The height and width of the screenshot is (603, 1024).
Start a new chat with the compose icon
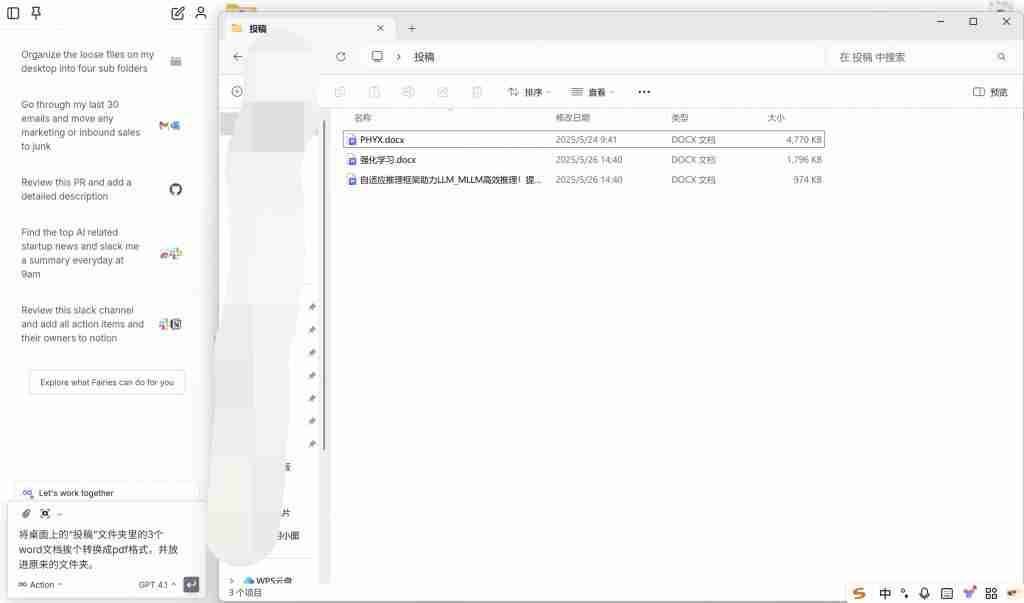coord(176,13)
